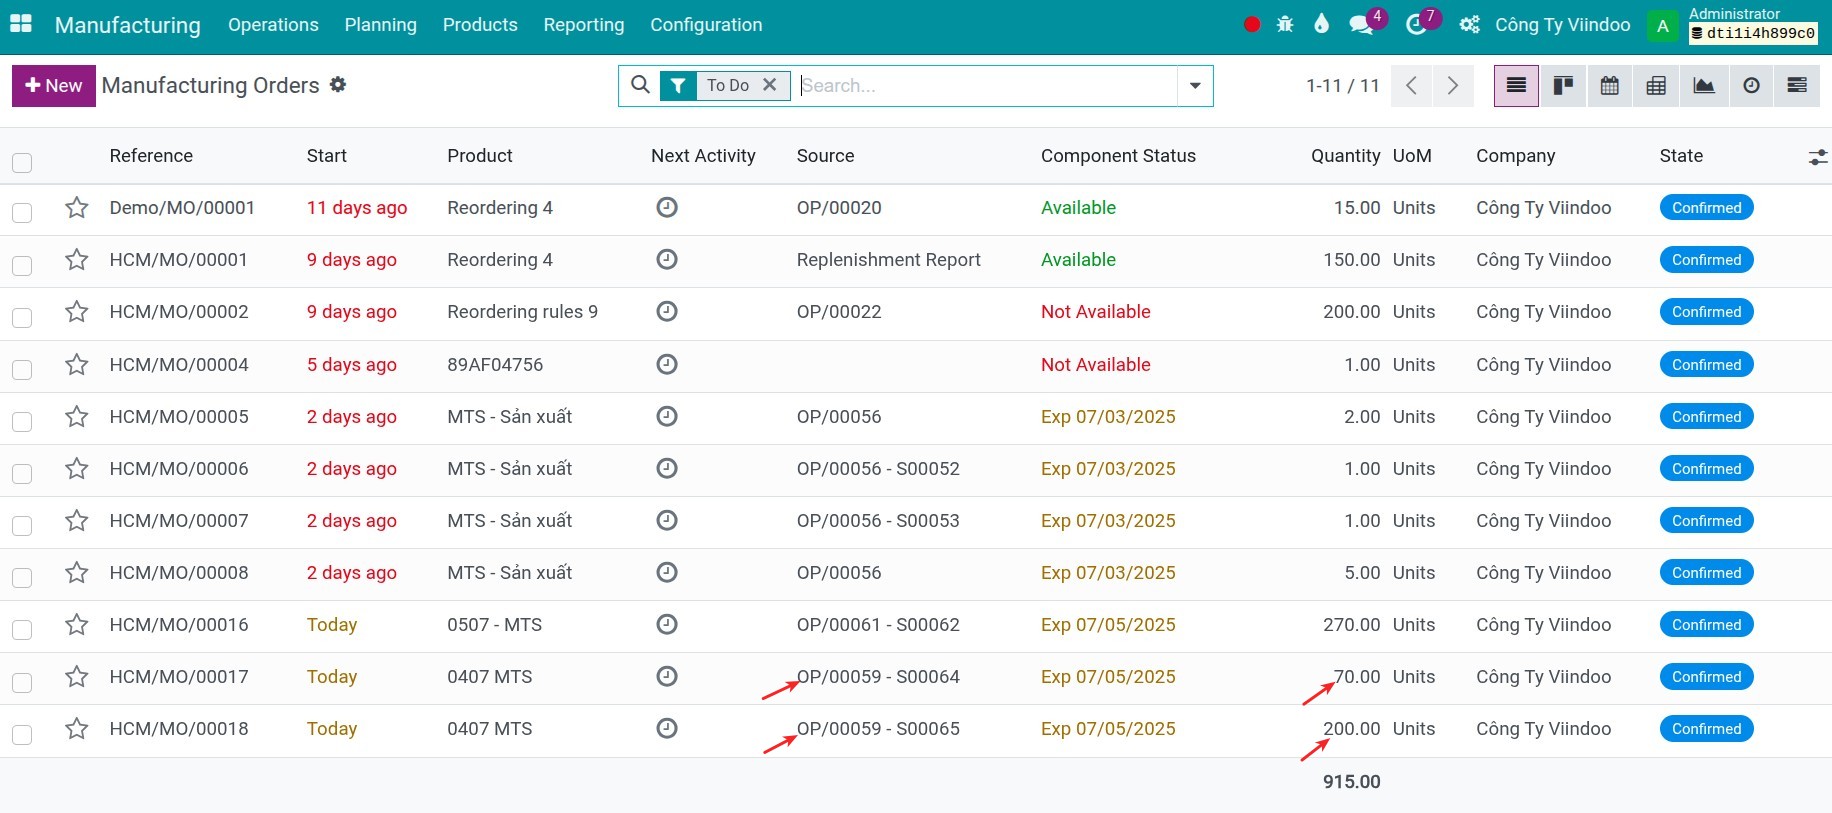
Task: Click the search magnifier icon
Action: 640,85
